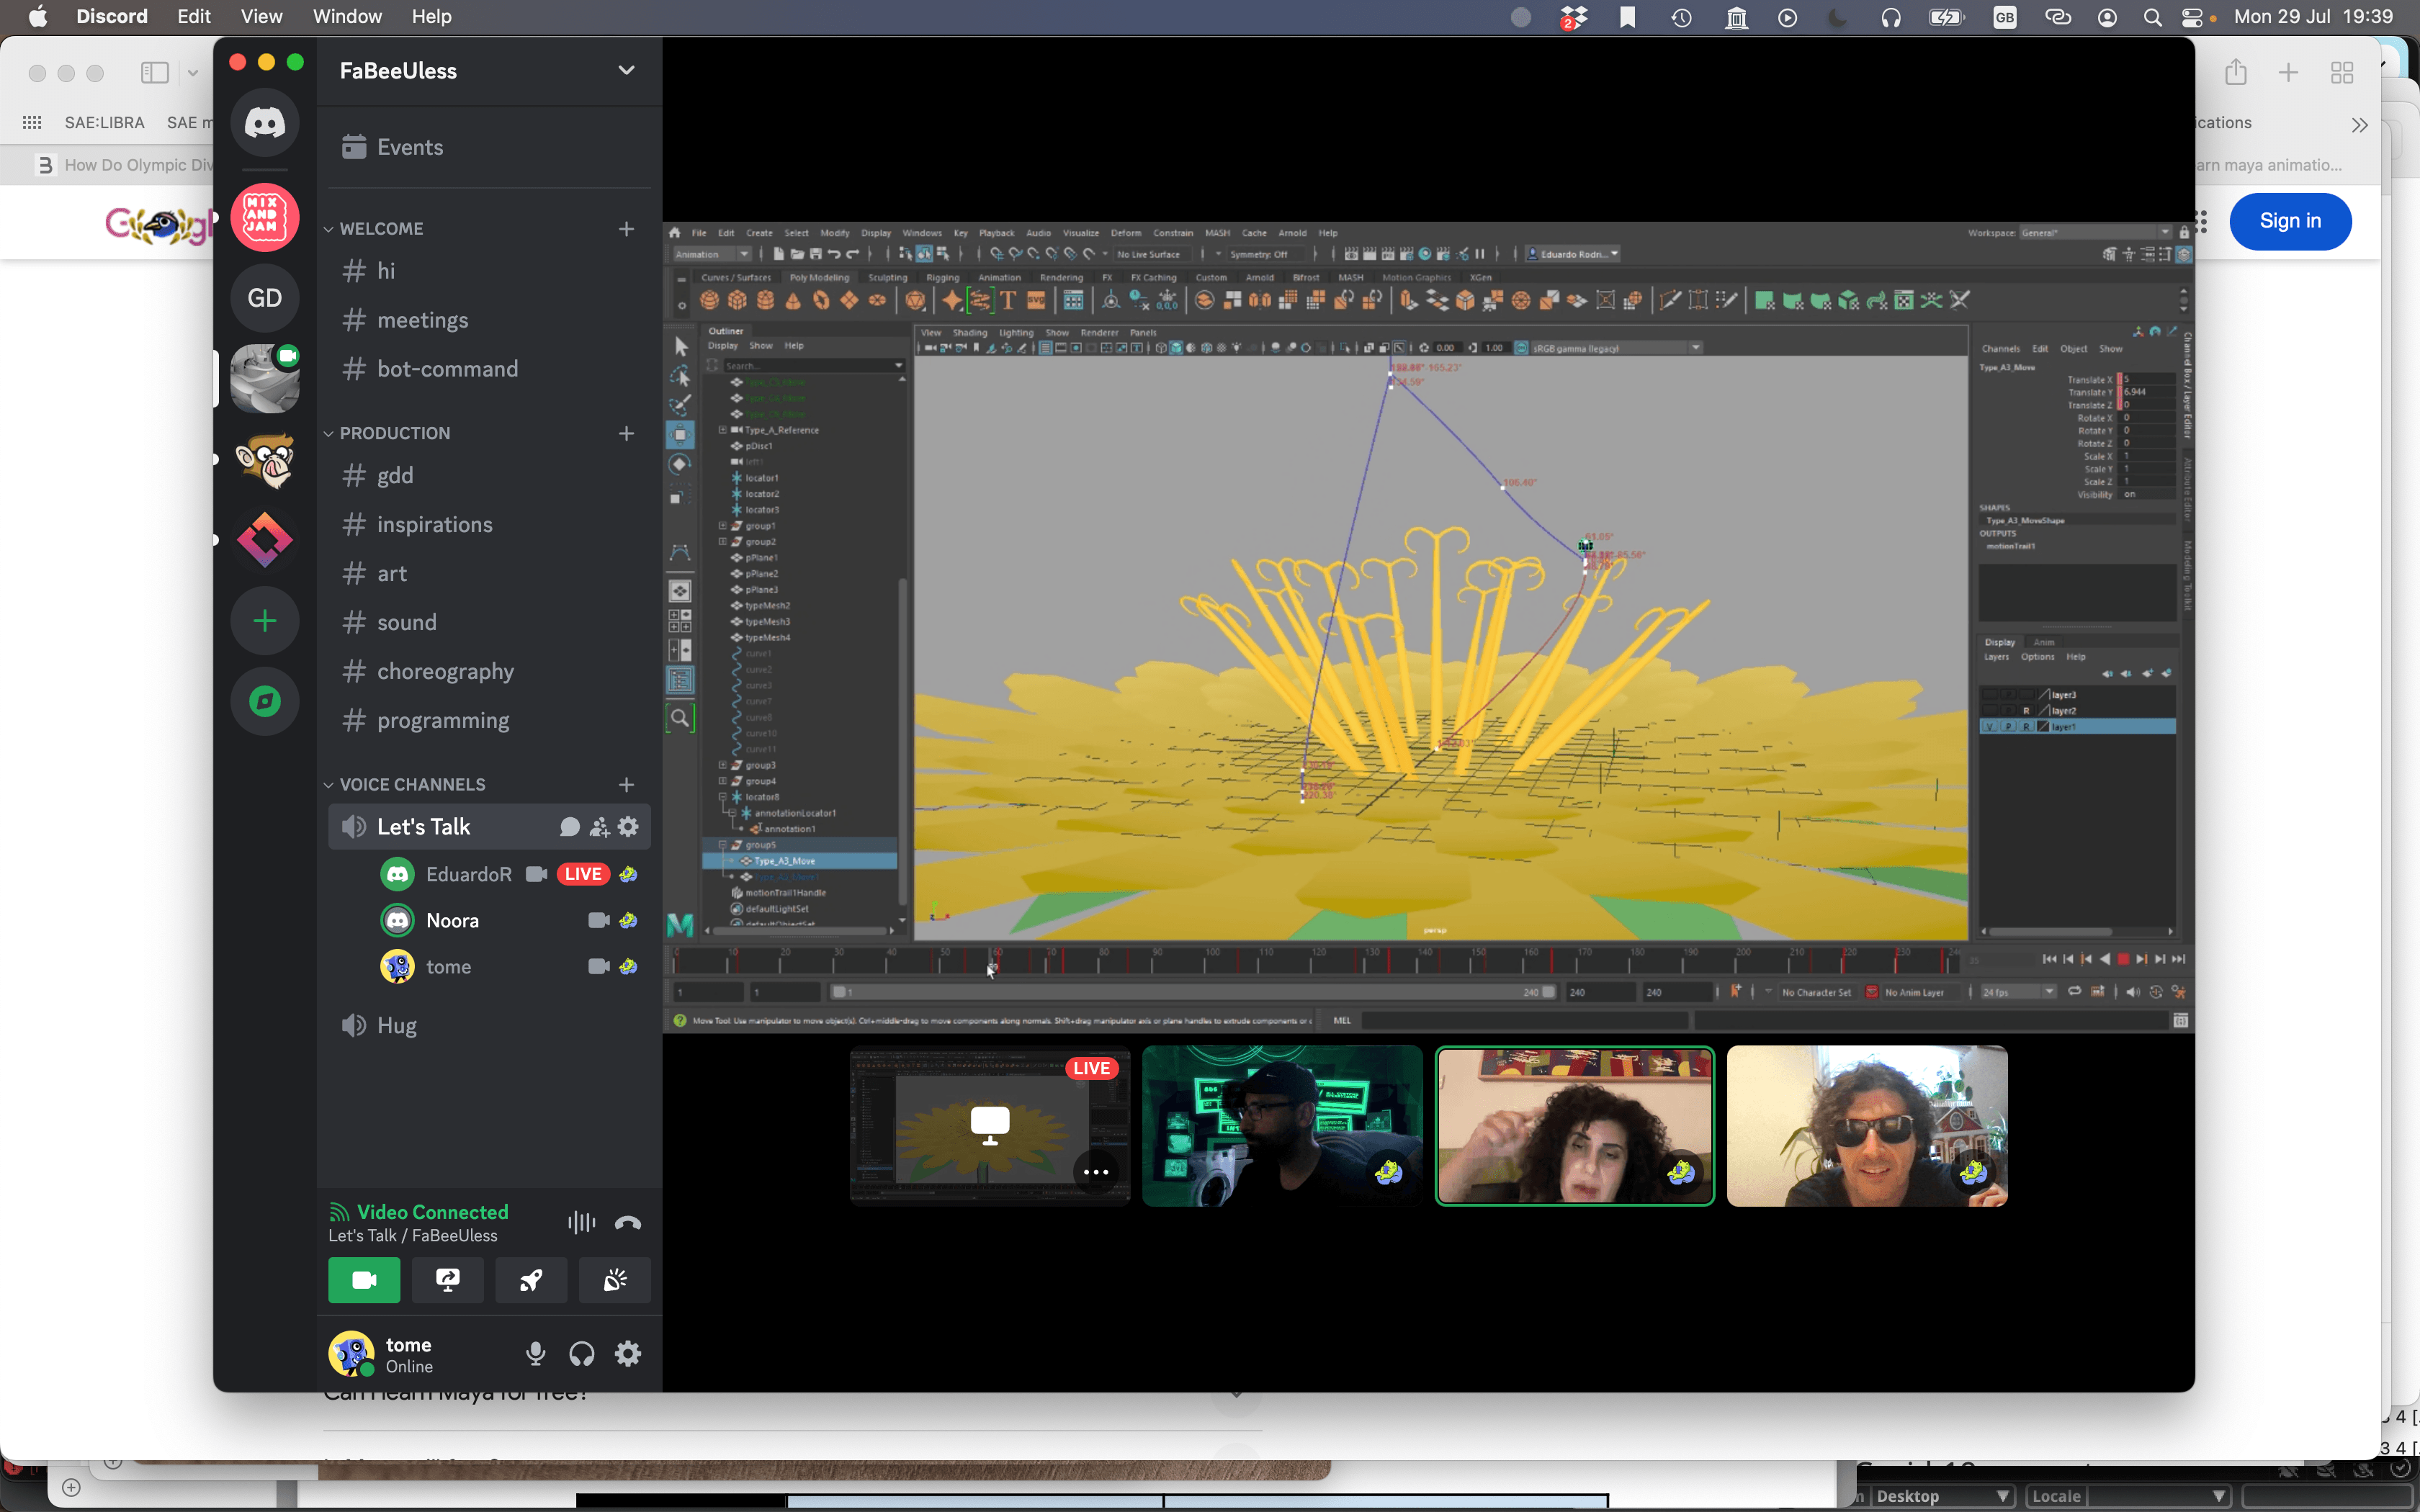
Task: Open the View menu in menu bar
Action: coord(261,16)
